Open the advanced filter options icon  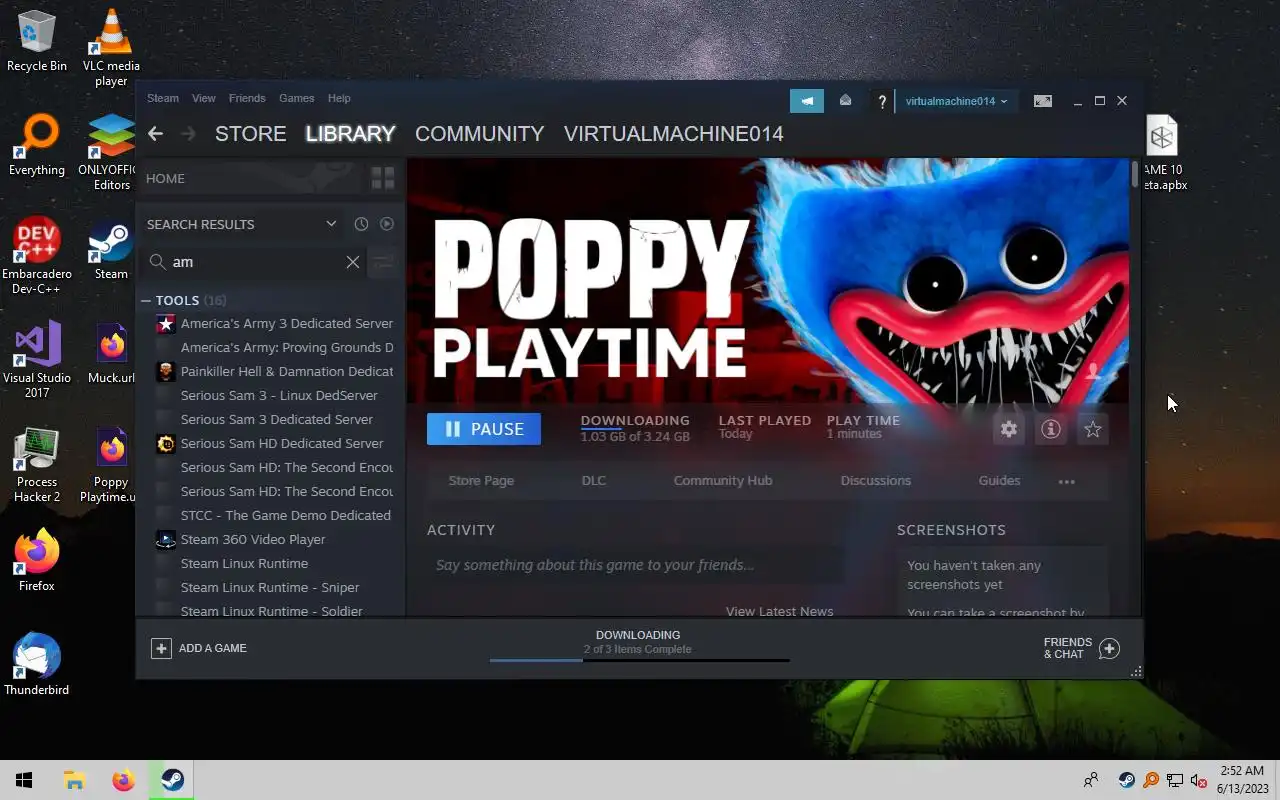pyautogui.click(x=382, y=262)
